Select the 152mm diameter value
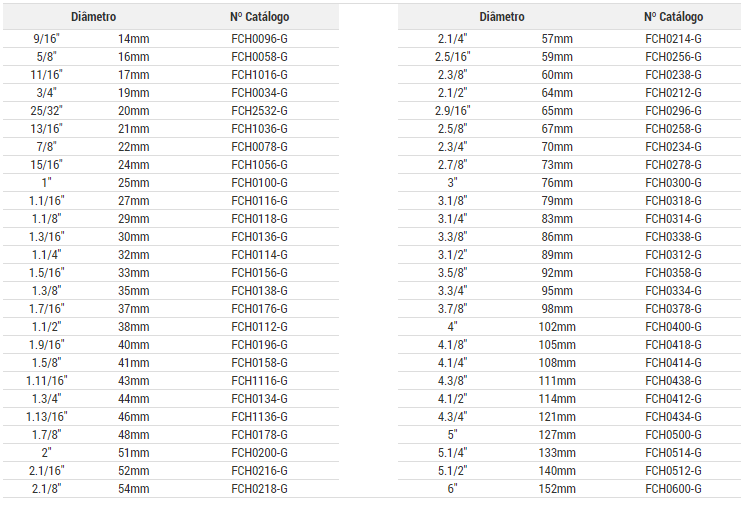 [x=557, y=489]
